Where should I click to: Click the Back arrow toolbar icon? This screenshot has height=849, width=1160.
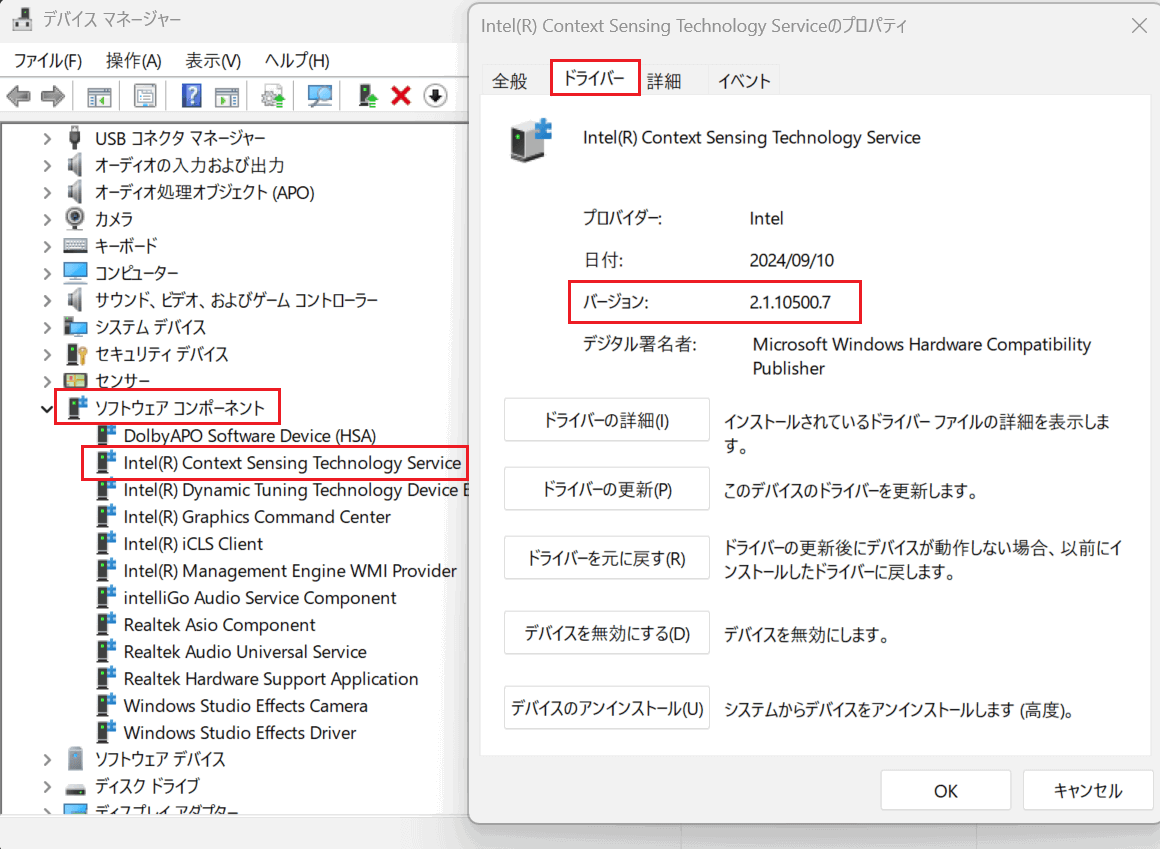(x=18, y=96)
